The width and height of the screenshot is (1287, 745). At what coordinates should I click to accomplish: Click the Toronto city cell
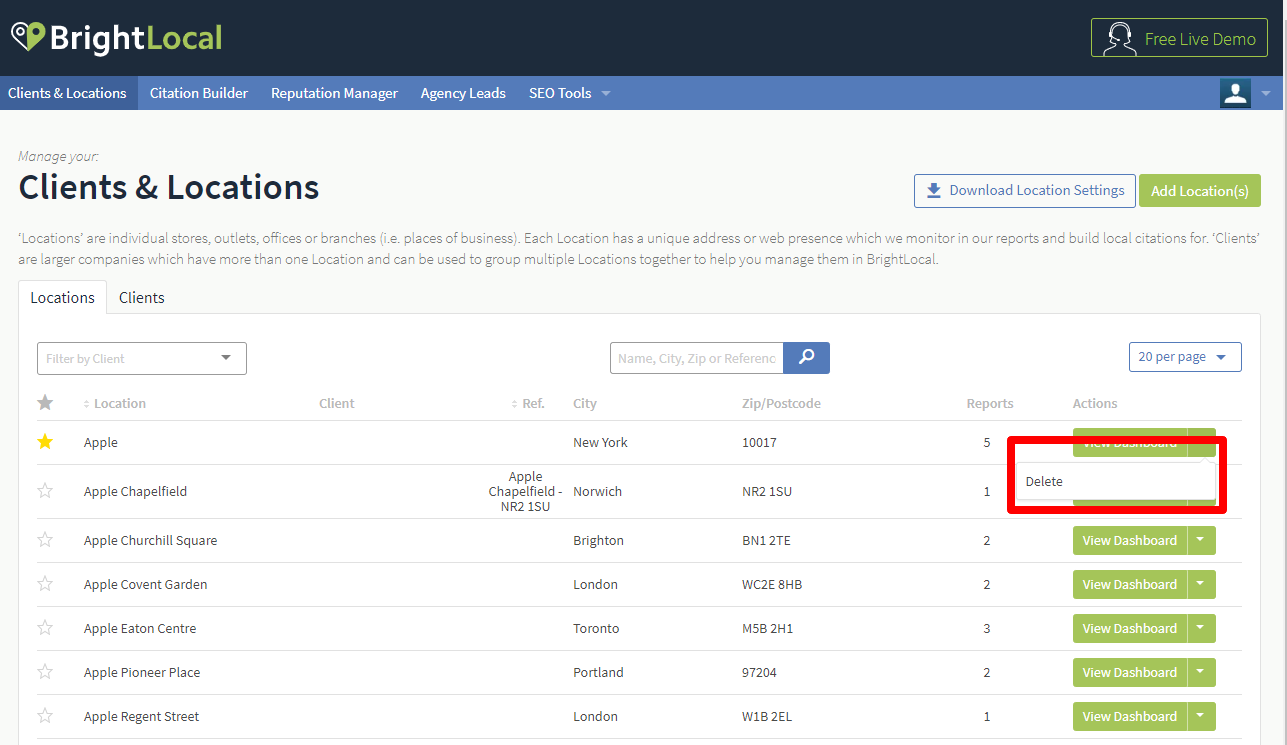[x=596, y=628]
